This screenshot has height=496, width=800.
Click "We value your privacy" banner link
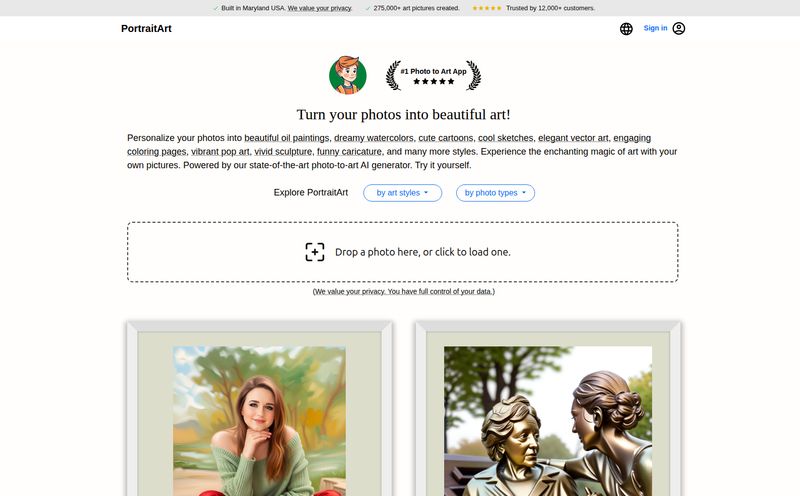321,8
